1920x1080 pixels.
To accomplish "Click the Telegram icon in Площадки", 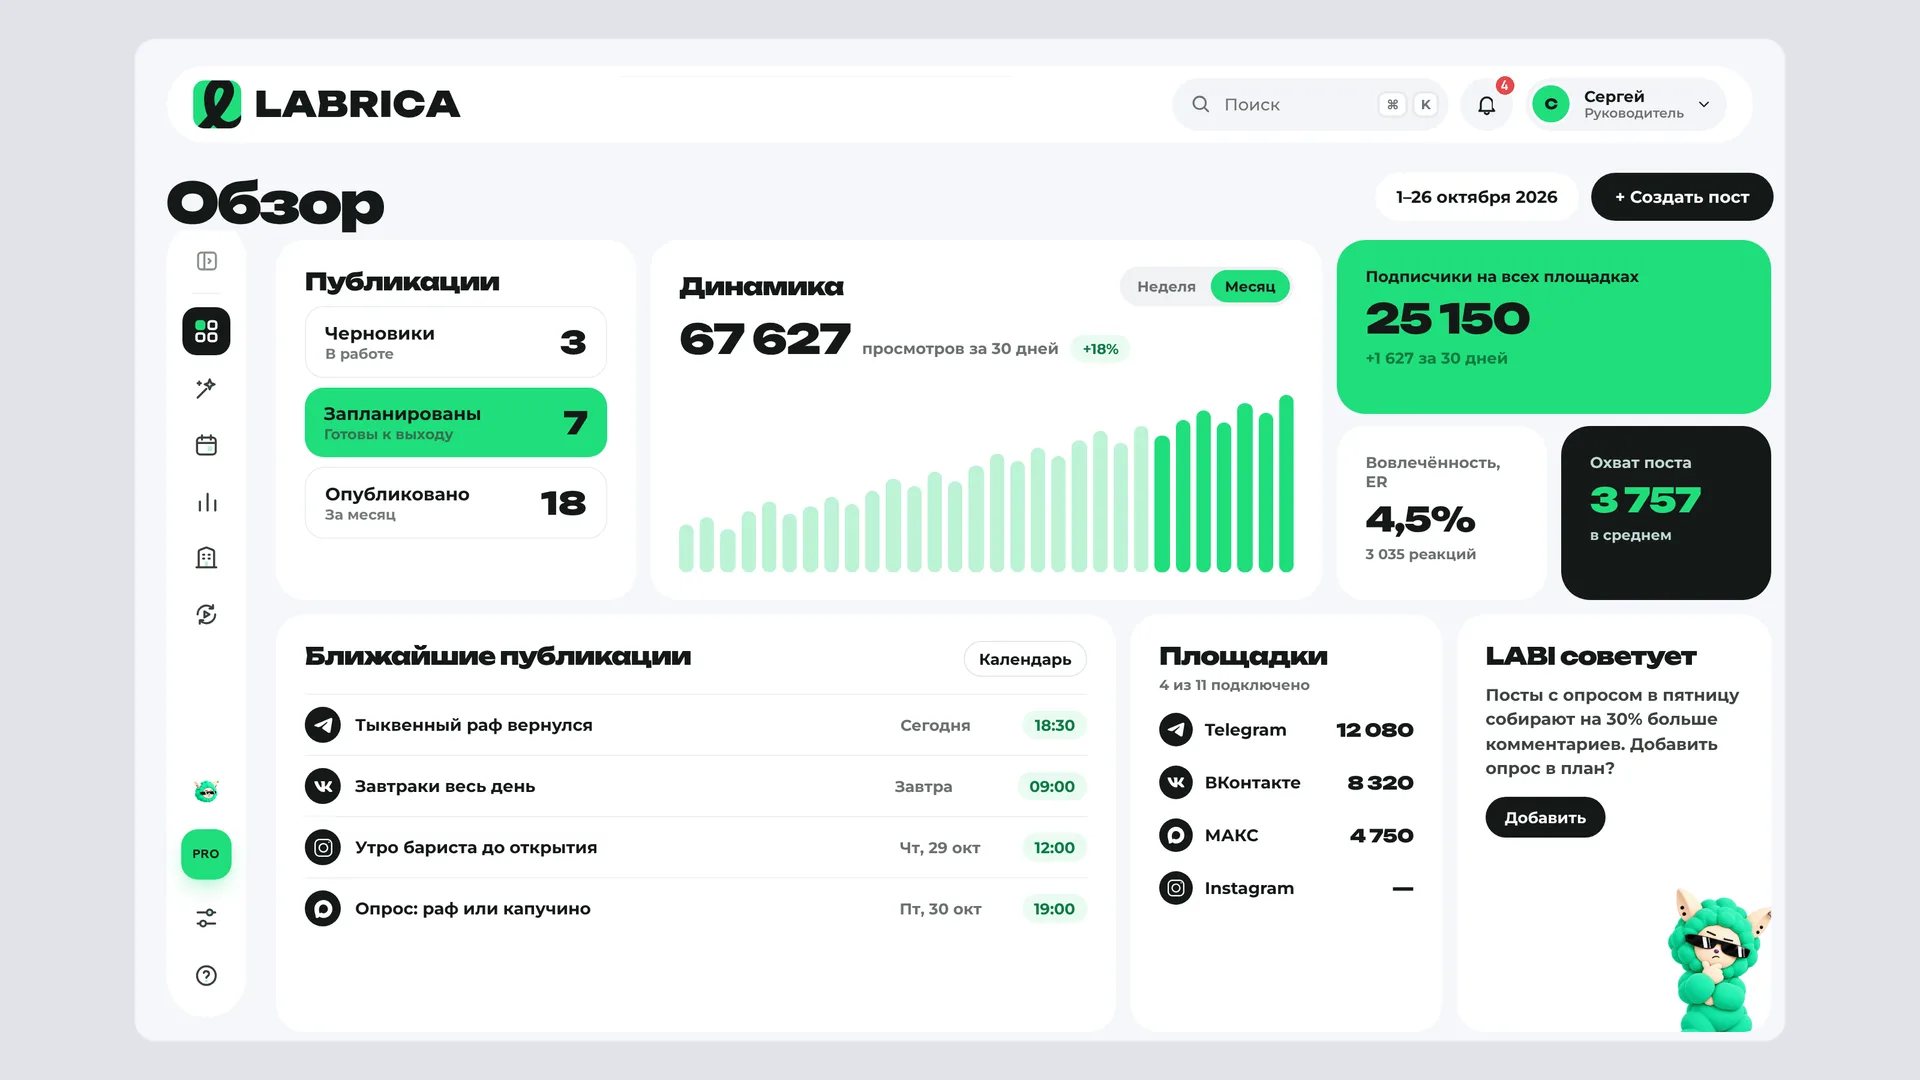I will [x=1176, y=730].
